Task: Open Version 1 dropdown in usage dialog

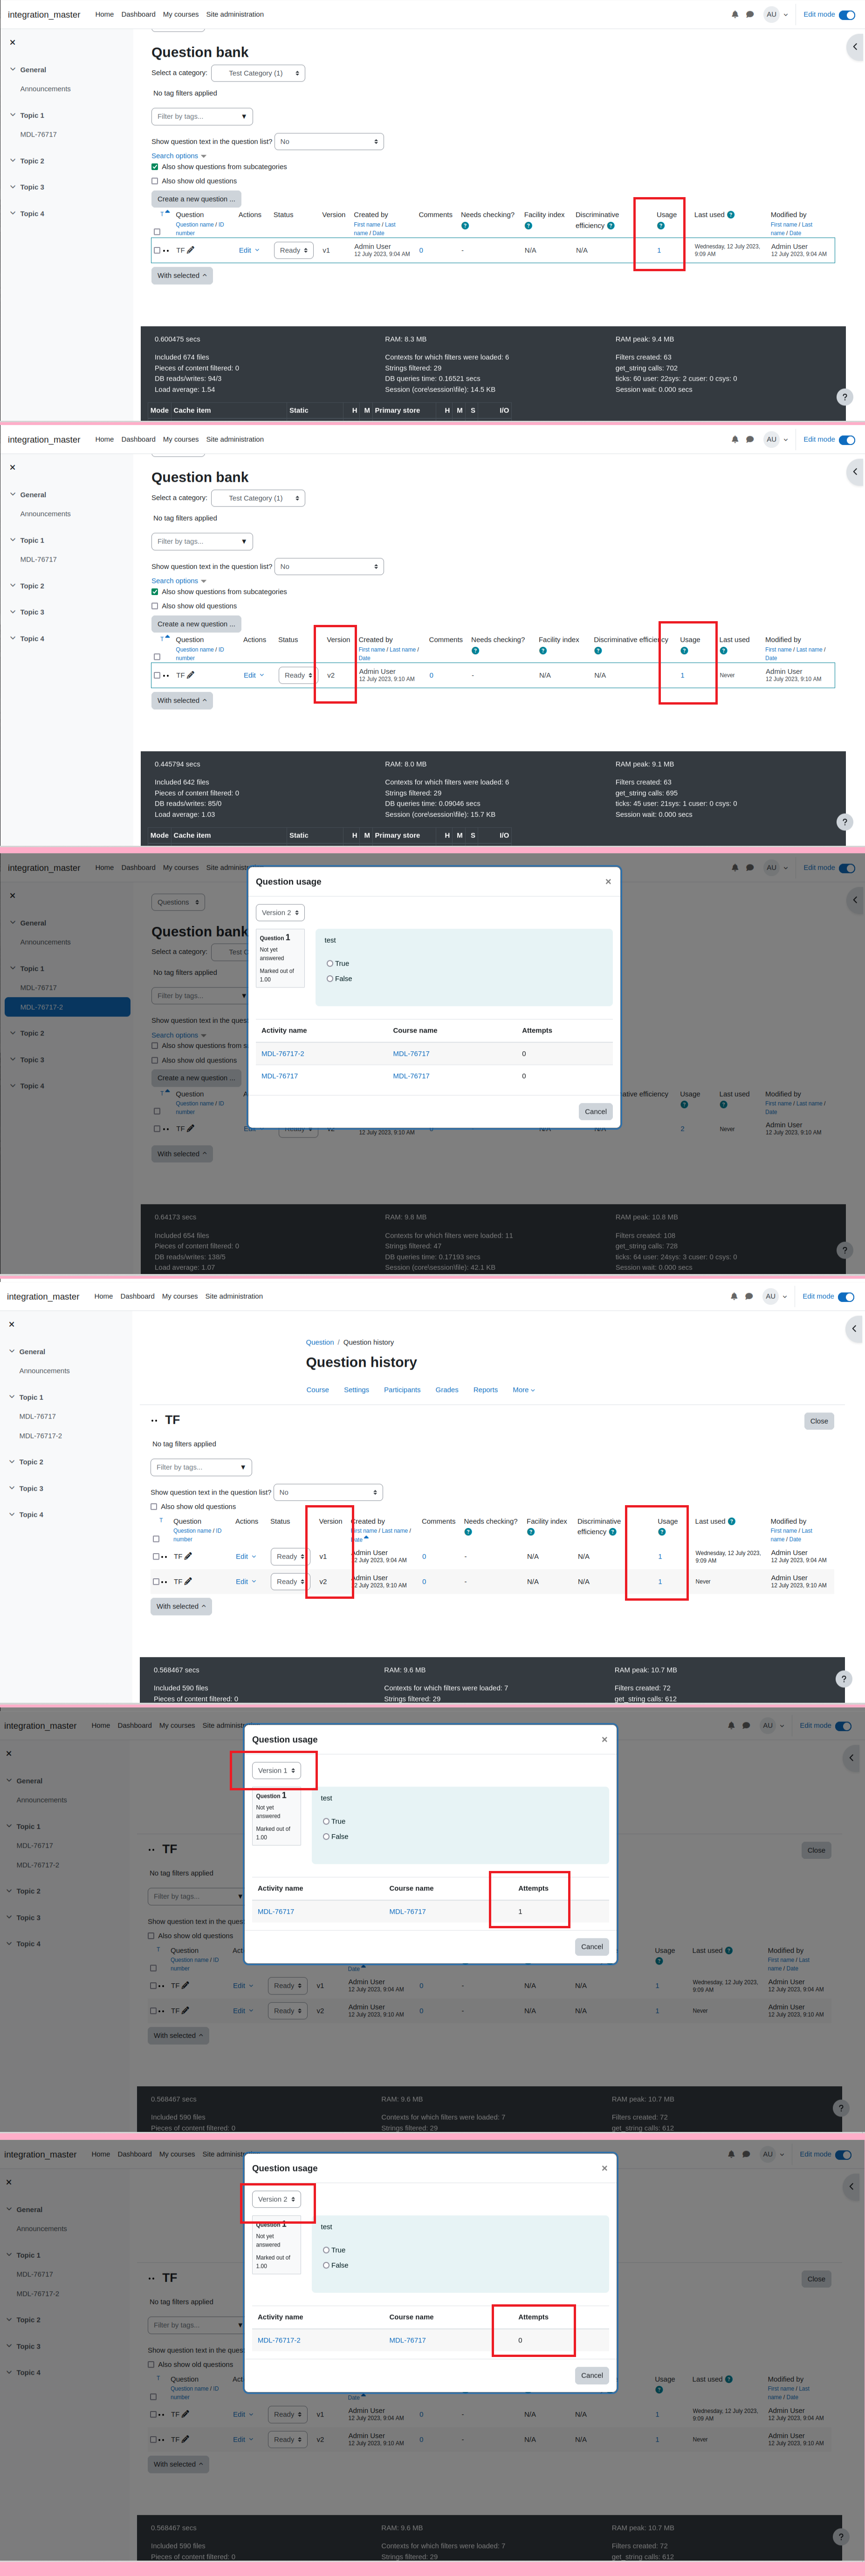Action: tap(276, 1770)
